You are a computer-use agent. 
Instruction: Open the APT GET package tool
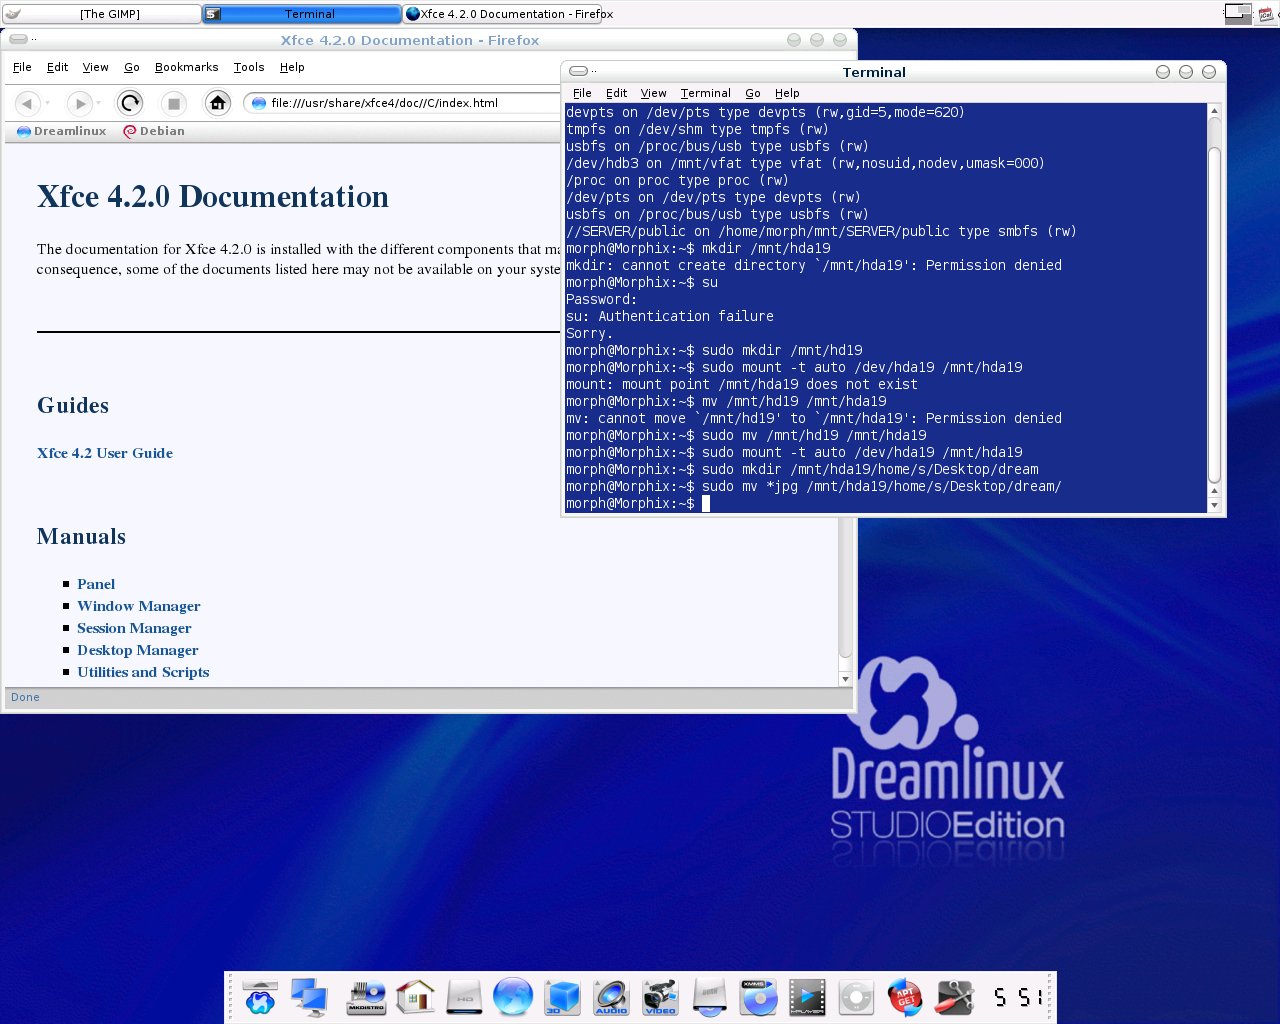(905, 997)
